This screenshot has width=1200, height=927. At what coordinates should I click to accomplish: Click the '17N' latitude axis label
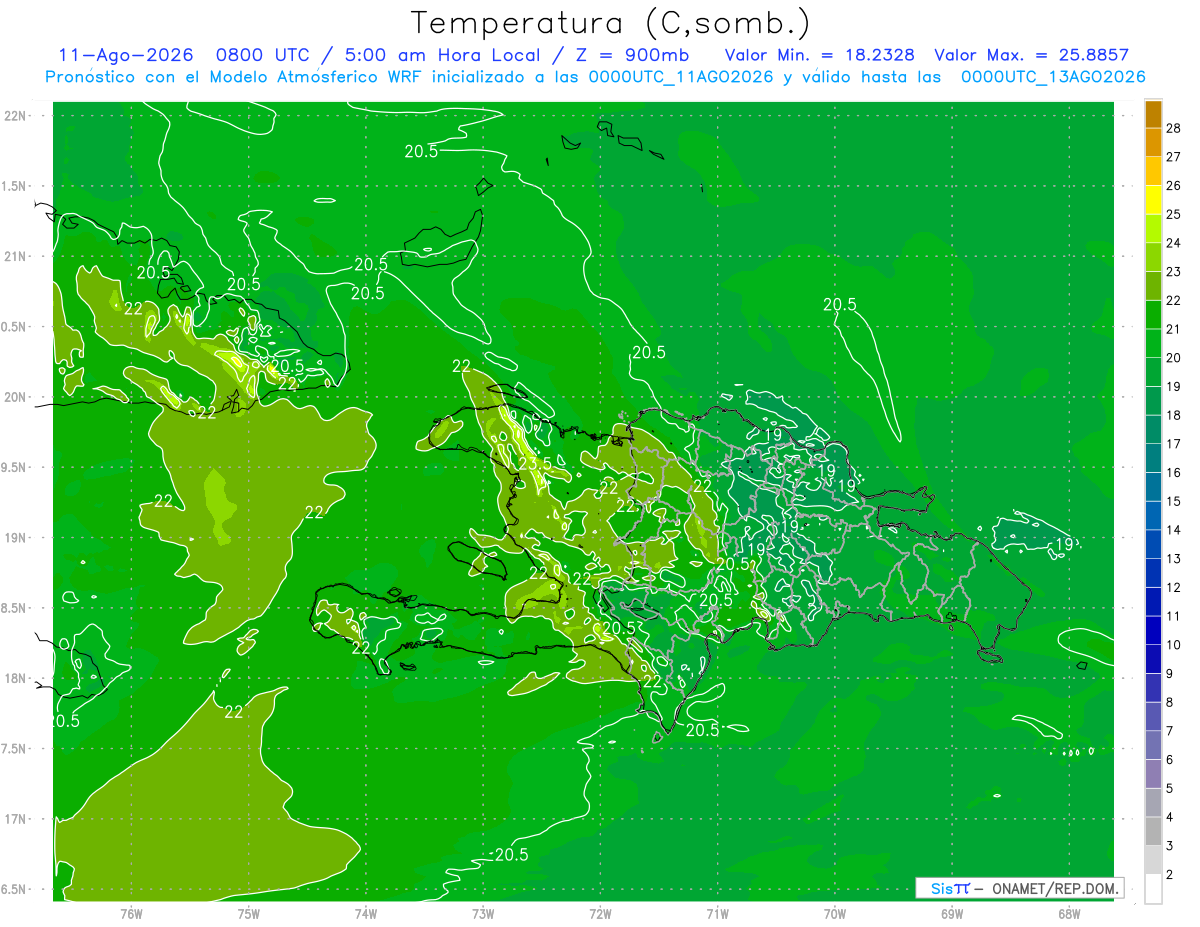point(16,819)
